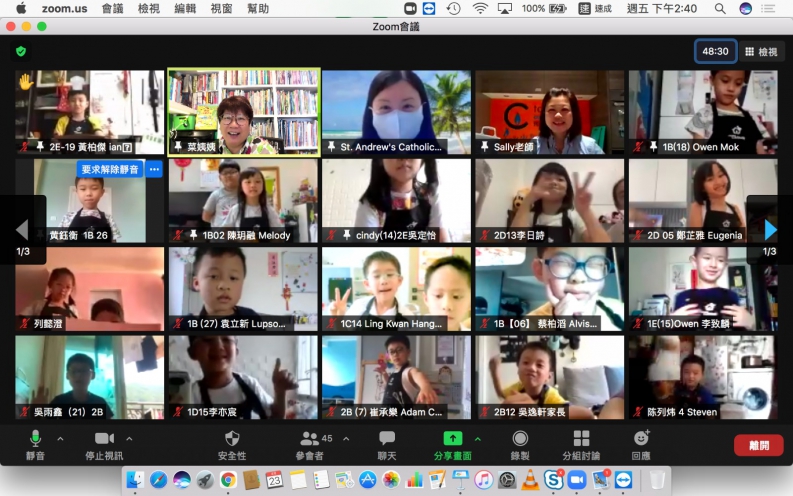793x496 pixels.
Task: Expand video options arrow beside camera
Action: click(129, 439)
